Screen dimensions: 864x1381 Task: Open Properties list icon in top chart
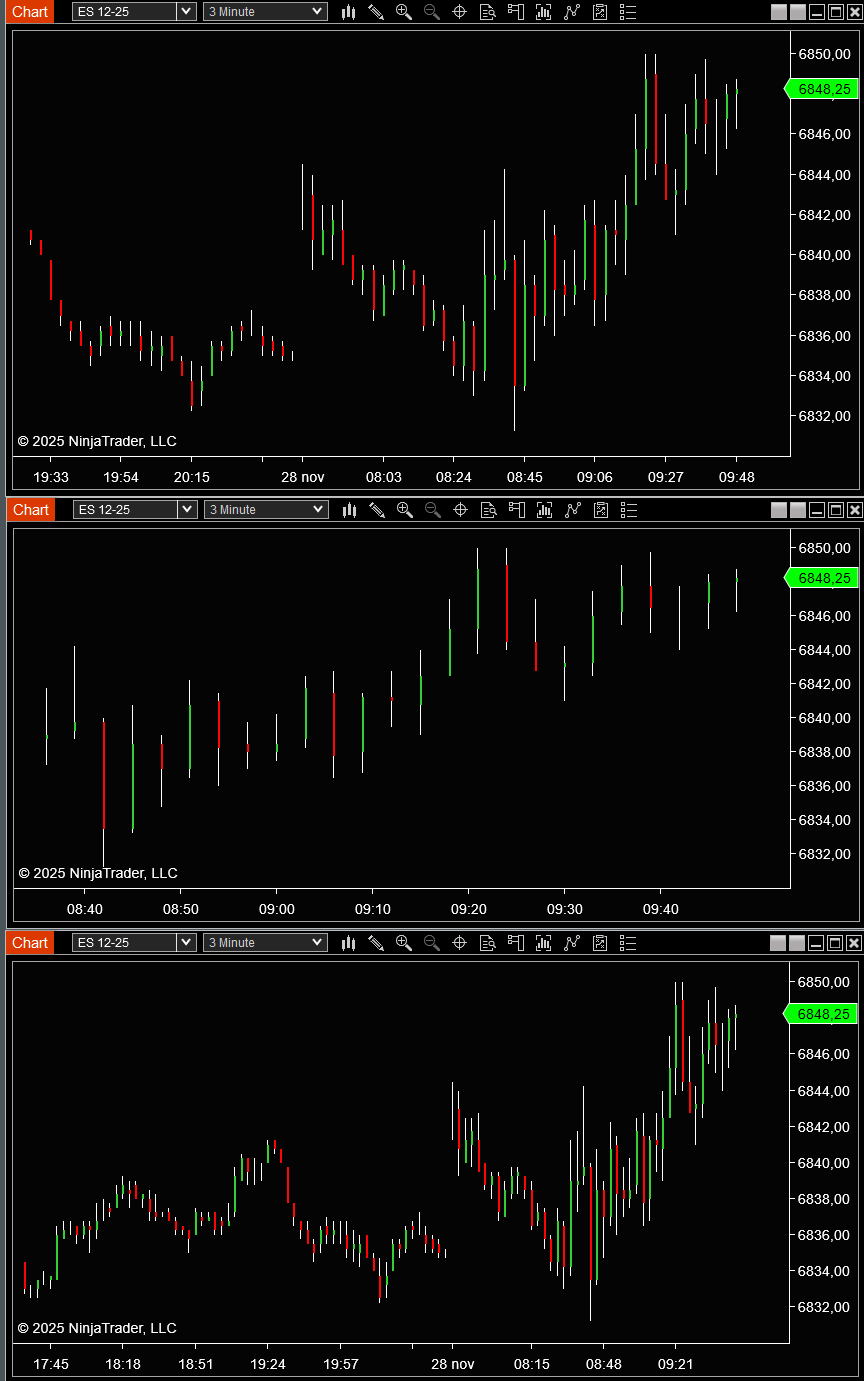(x=628, y=12)
